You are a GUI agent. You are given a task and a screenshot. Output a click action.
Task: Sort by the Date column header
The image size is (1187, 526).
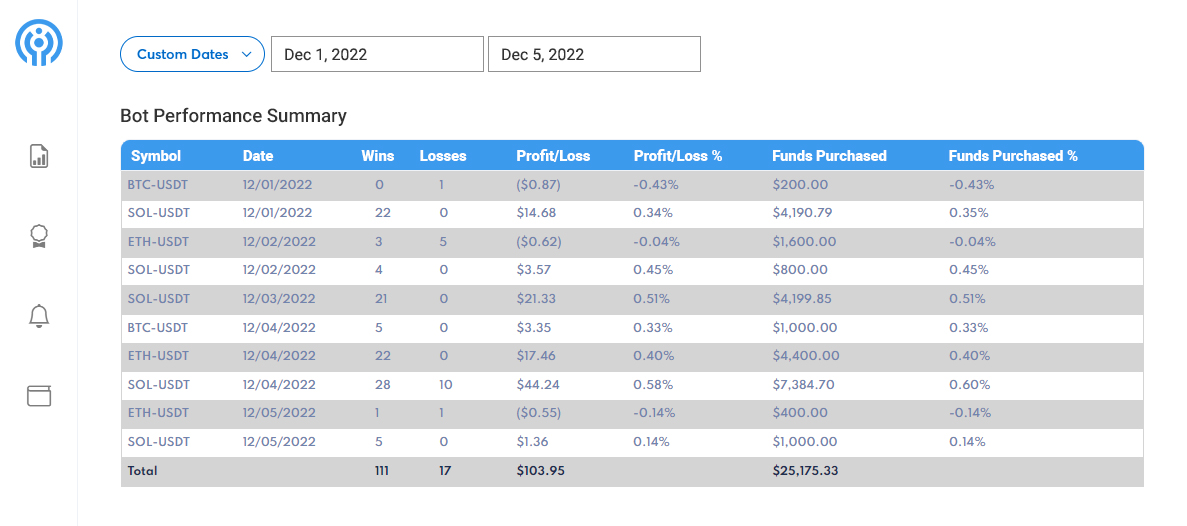(258, 156)
